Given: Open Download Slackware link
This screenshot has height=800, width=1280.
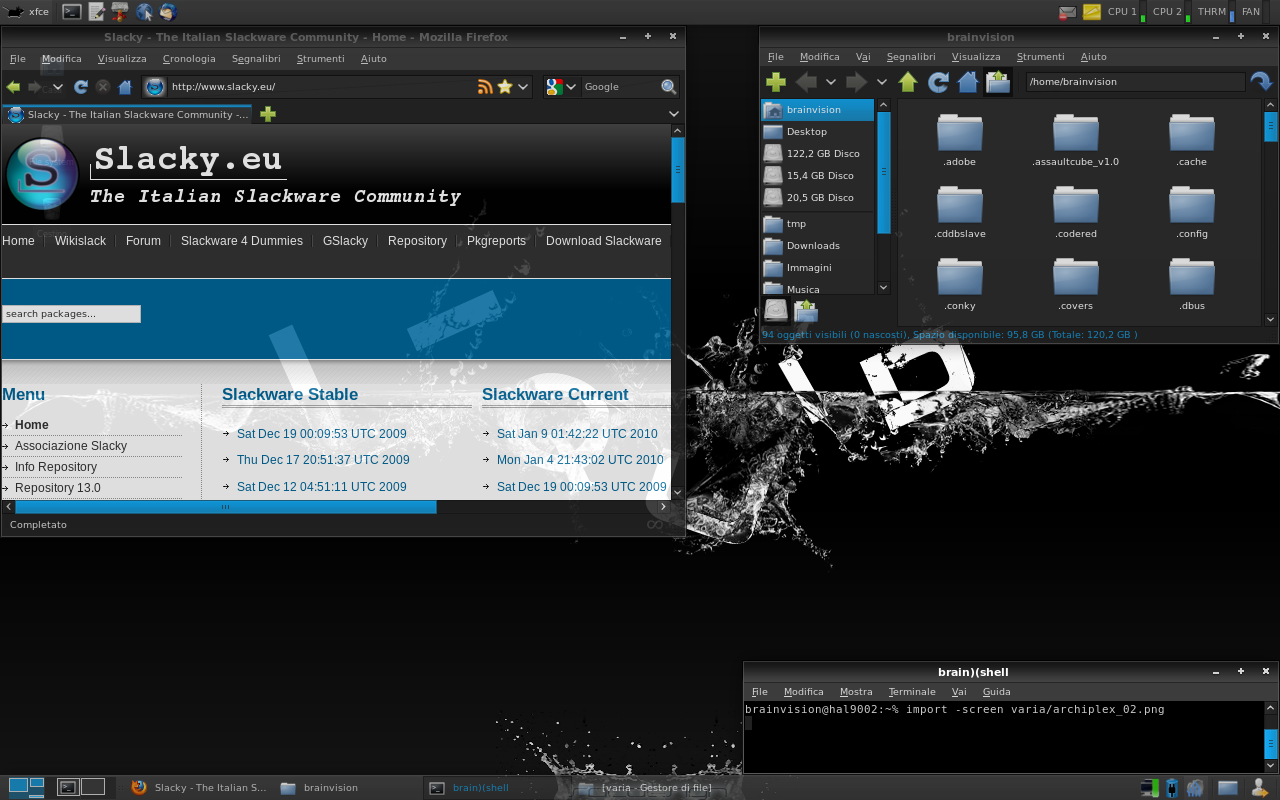Looking at the screenshot, I should click(604, 241).
